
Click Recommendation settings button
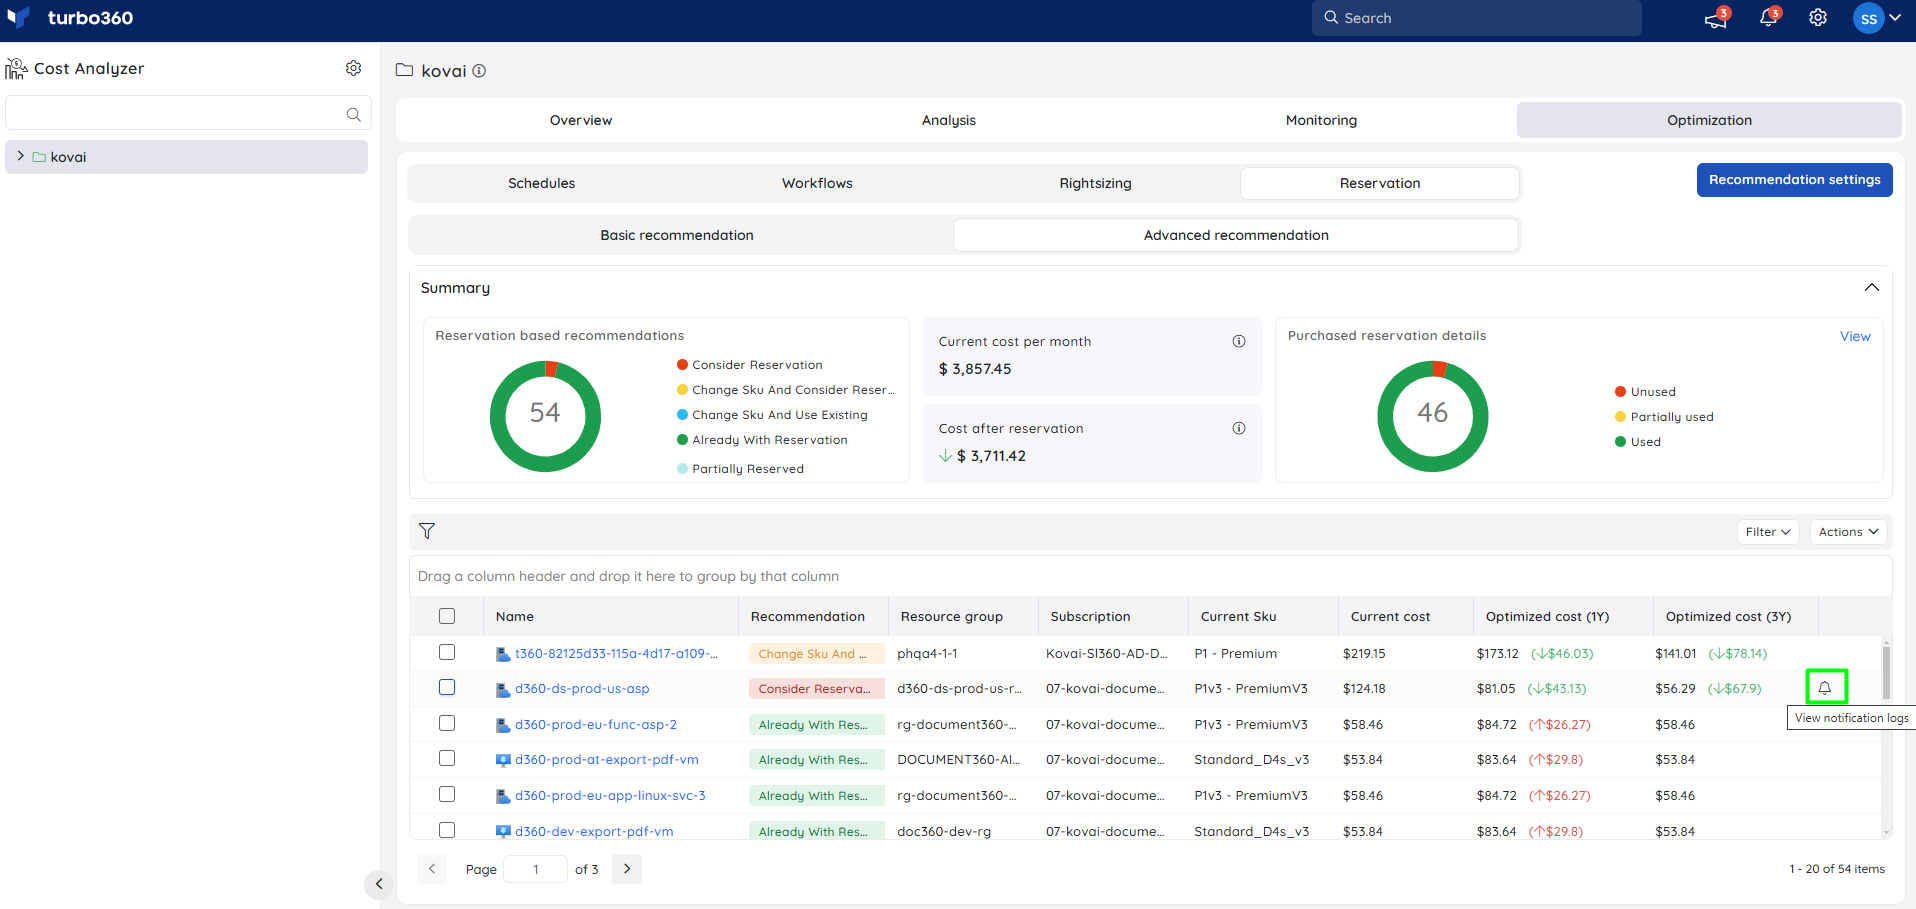pyautogui.click(x=1794, y=180)
